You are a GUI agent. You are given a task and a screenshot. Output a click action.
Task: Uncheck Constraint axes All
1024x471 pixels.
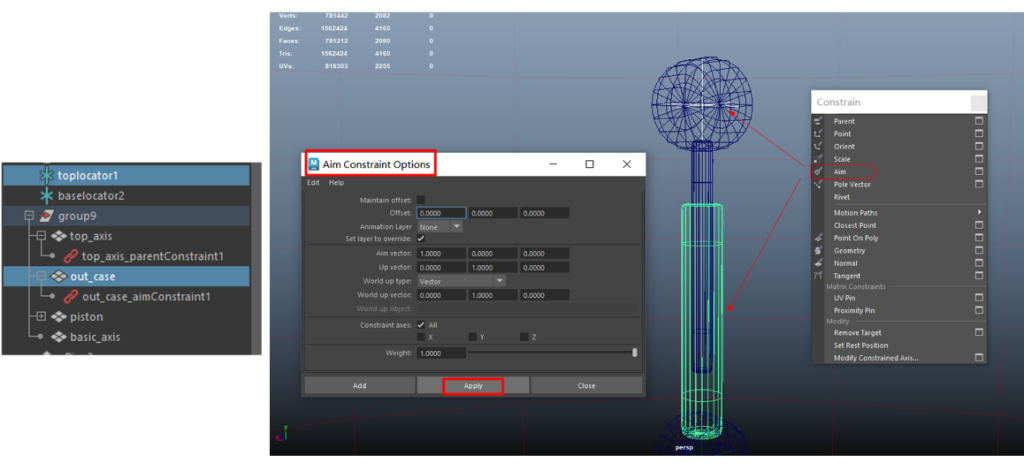pyautogui.click(x=421, y=325)
